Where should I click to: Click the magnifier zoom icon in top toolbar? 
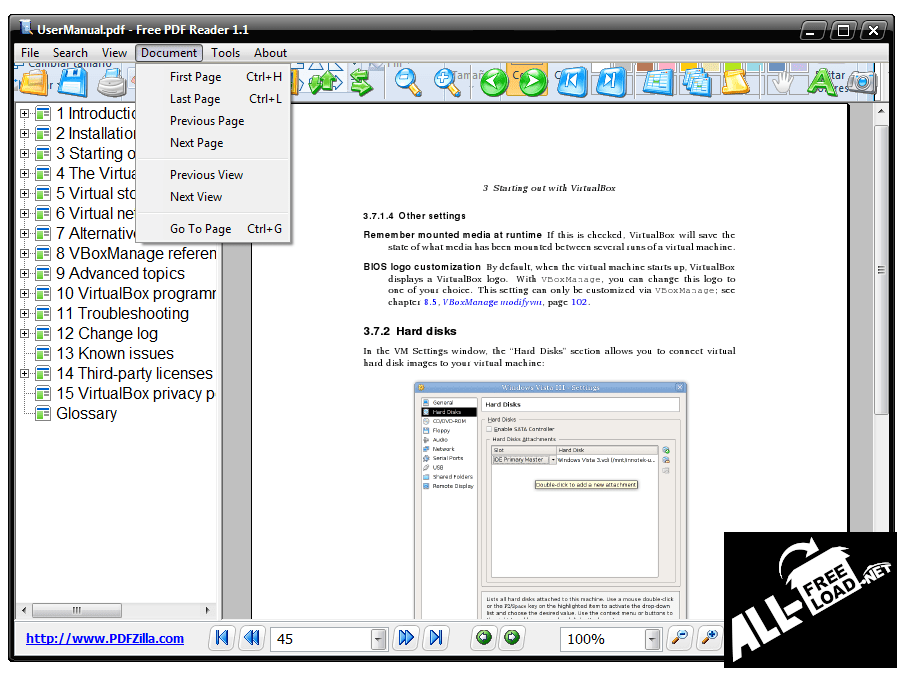(x=407, y=81)
